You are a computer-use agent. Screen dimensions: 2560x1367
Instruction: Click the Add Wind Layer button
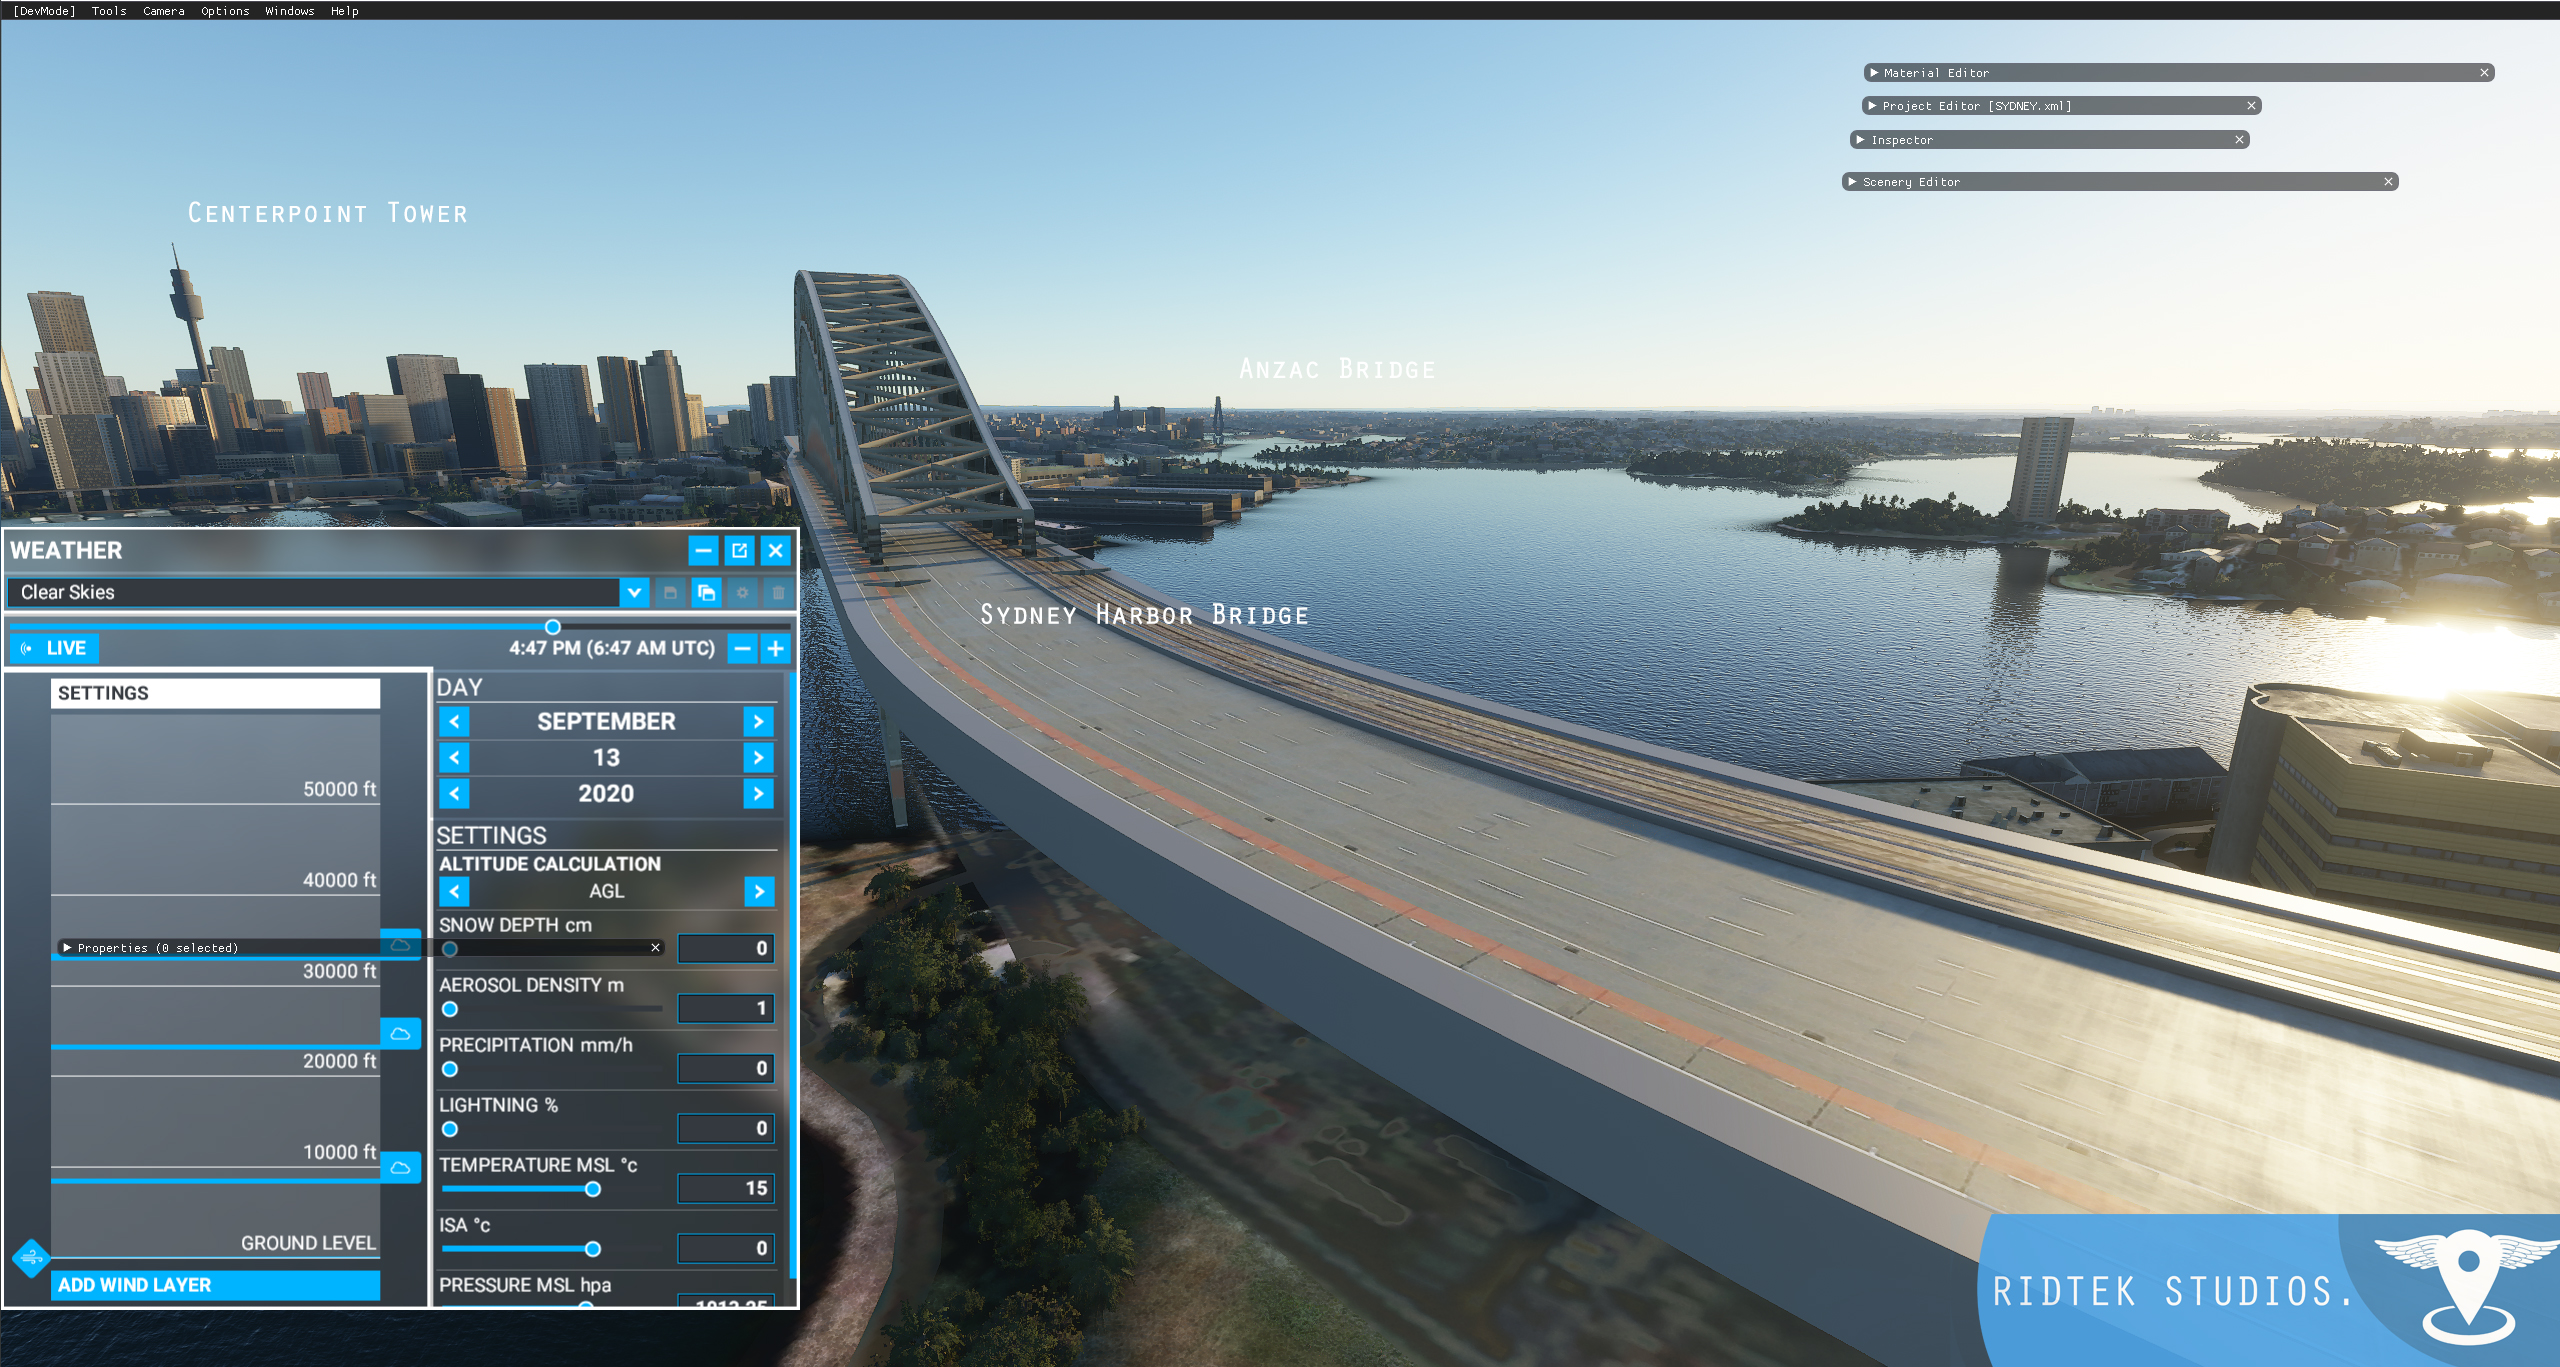point(215,1285)
